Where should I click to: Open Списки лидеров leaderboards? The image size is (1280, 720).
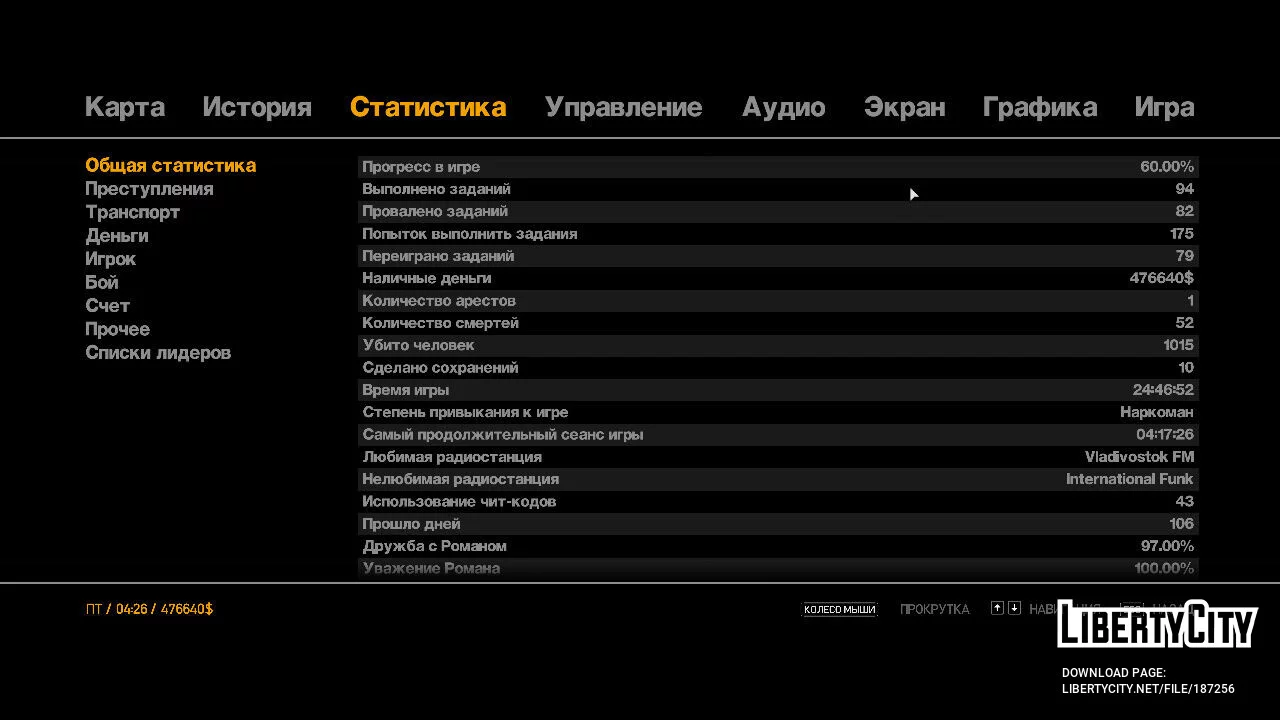pyautogui.click(x=158, y=353)
